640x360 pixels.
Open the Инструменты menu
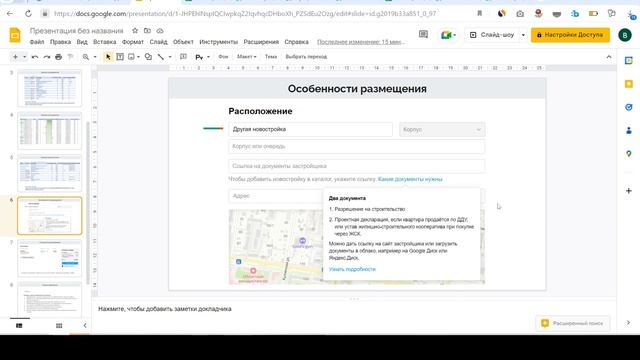click(218, 42)
